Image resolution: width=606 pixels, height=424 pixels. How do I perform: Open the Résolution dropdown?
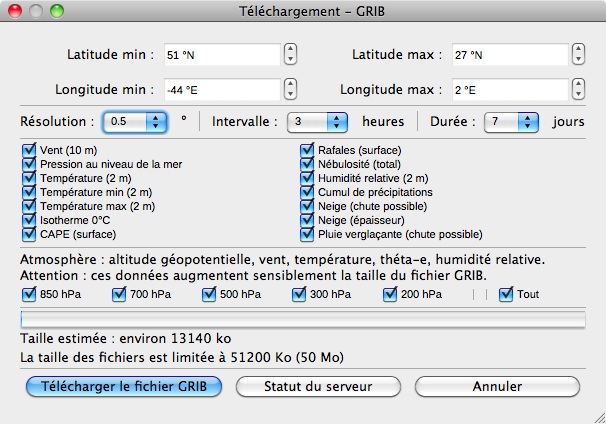coord(135,122)
